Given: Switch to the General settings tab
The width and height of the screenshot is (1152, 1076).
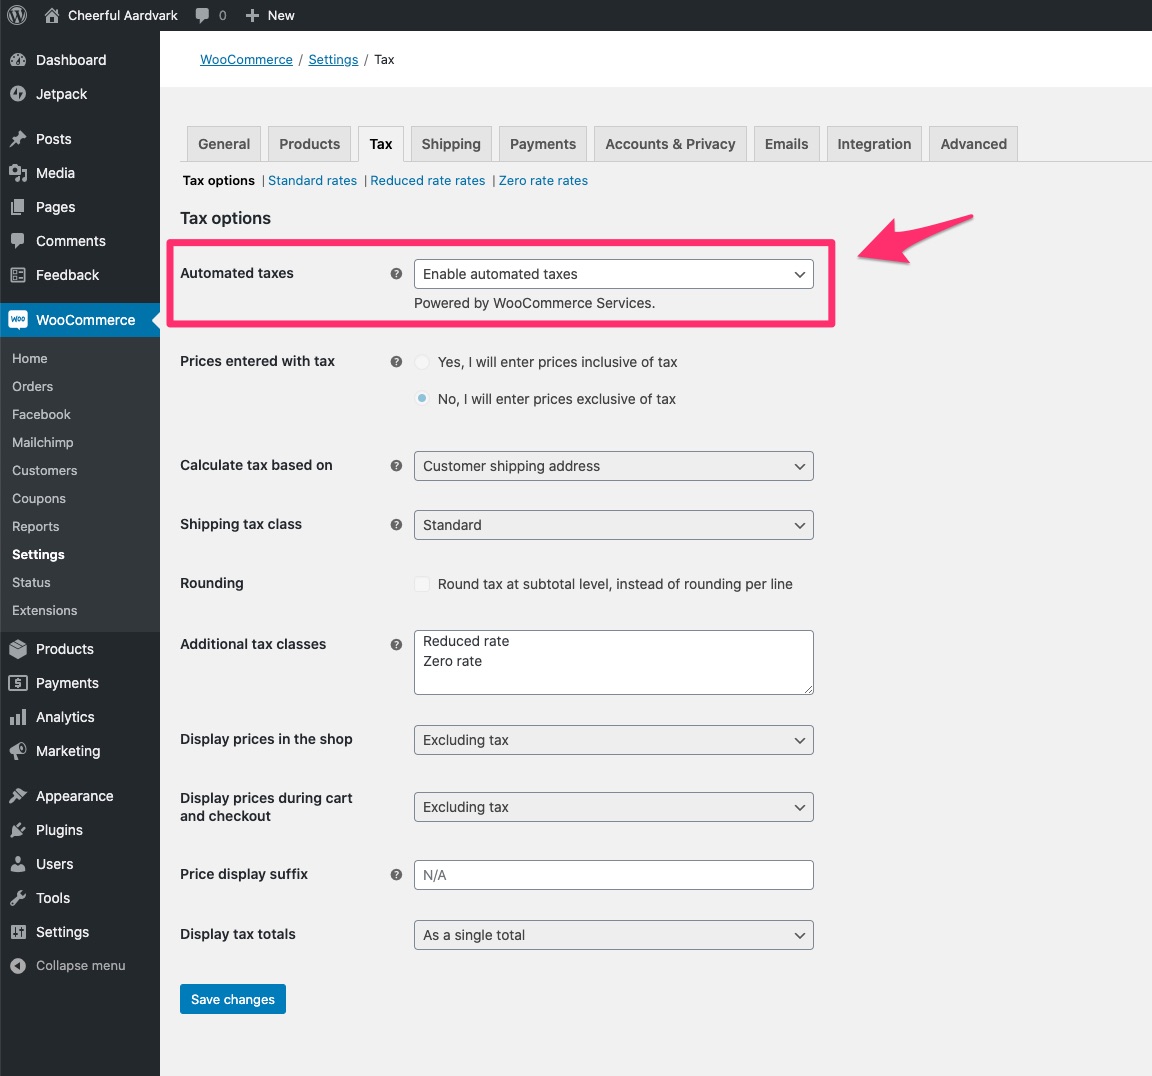Looking at the screenshot, I should coord(224,144).
